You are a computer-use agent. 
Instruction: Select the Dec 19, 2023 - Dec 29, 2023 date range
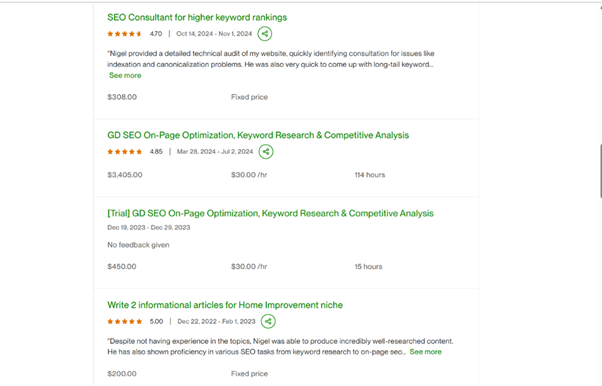(149, 227)
